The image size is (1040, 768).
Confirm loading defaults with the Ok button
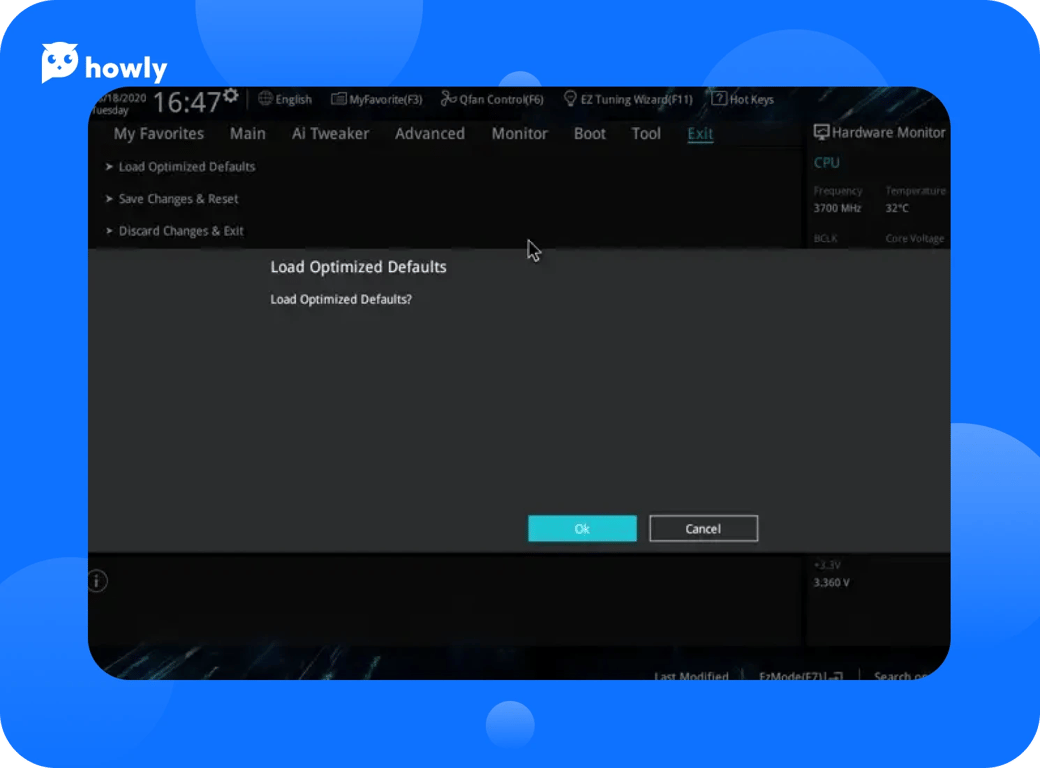pos(582,529)
